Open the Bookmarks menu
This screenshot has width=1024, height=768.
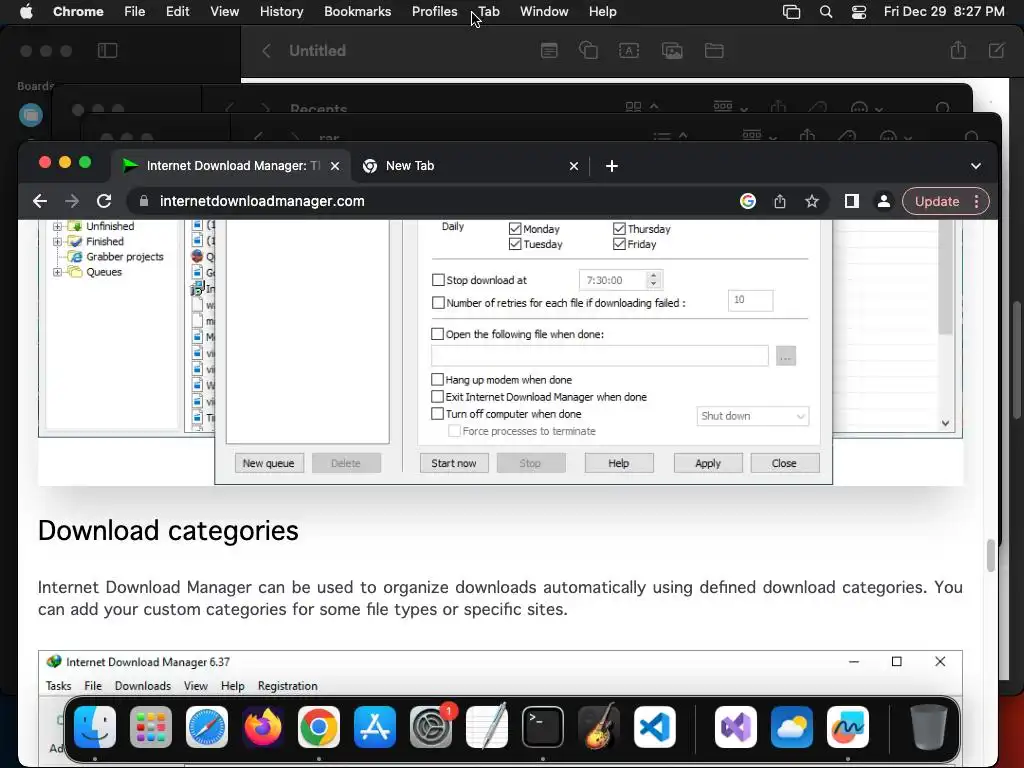[357, 12]
